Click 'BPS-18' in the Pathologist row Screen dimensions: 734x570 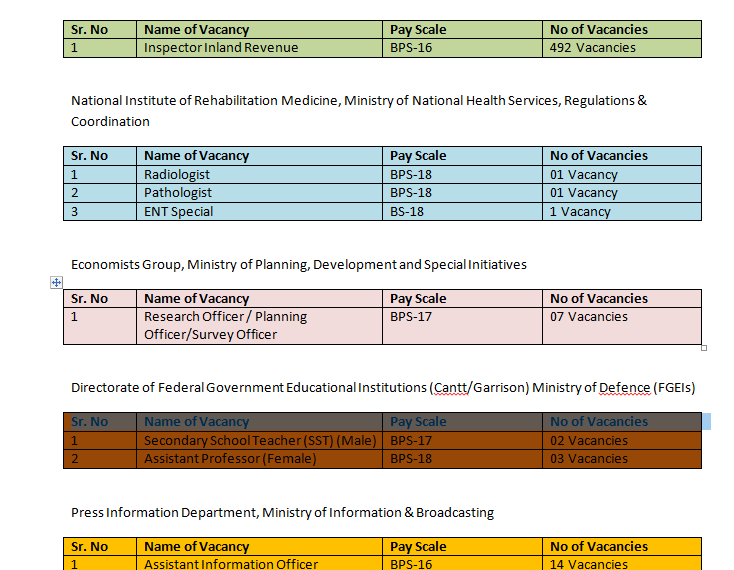pos(462,193)
